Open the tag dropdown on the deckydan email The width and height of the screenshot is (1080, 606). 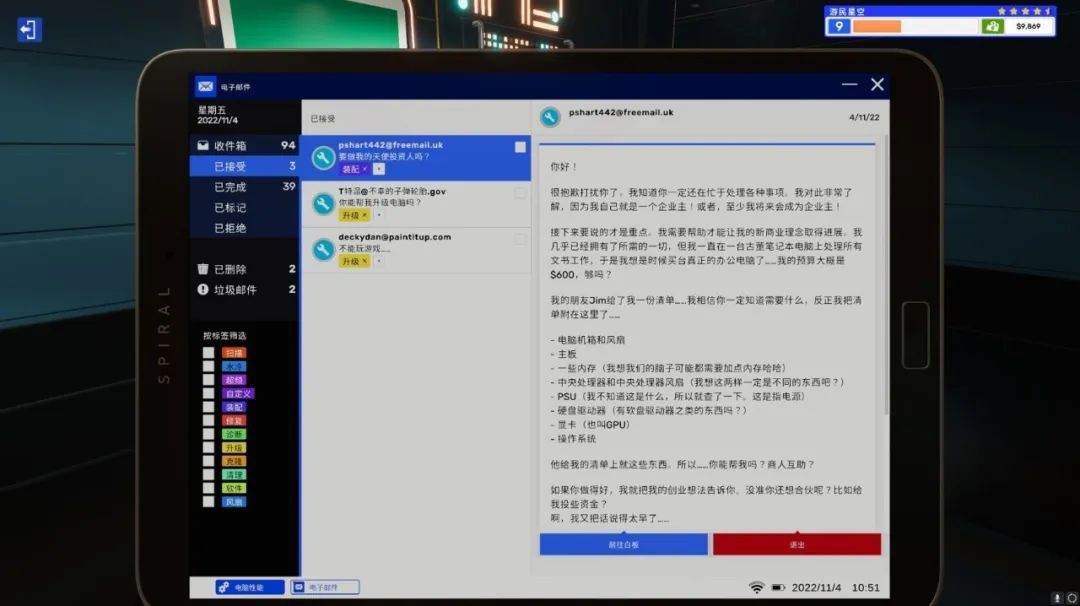379,261
